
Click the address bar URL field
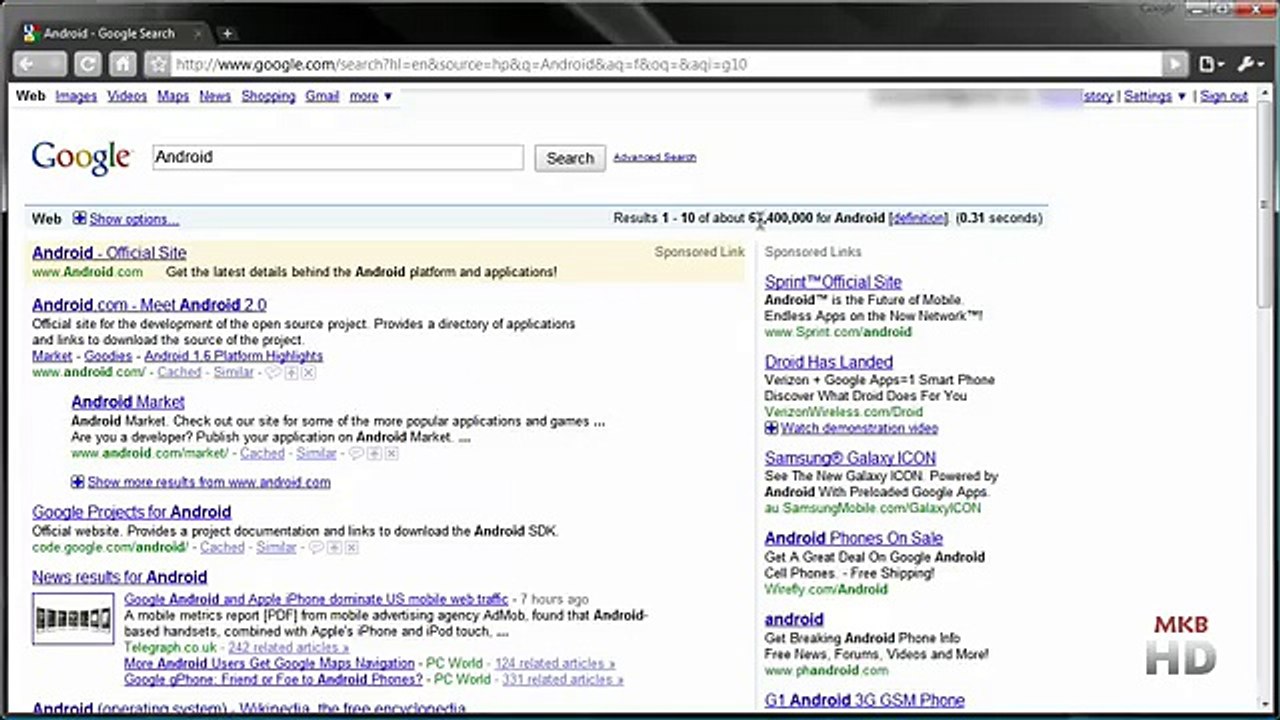(665, 65)
